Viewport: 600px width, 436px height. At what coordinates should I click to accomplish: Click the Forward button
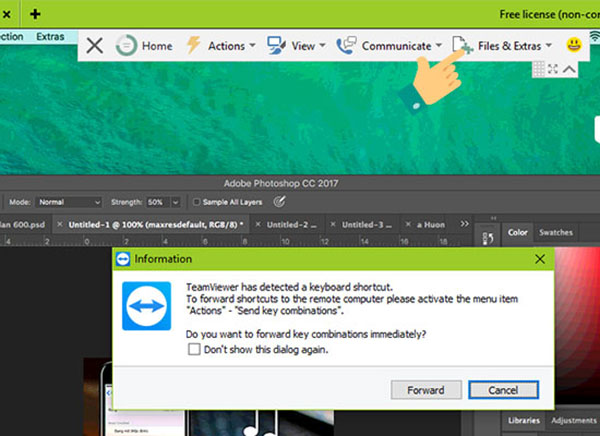[x=426, y=390]
